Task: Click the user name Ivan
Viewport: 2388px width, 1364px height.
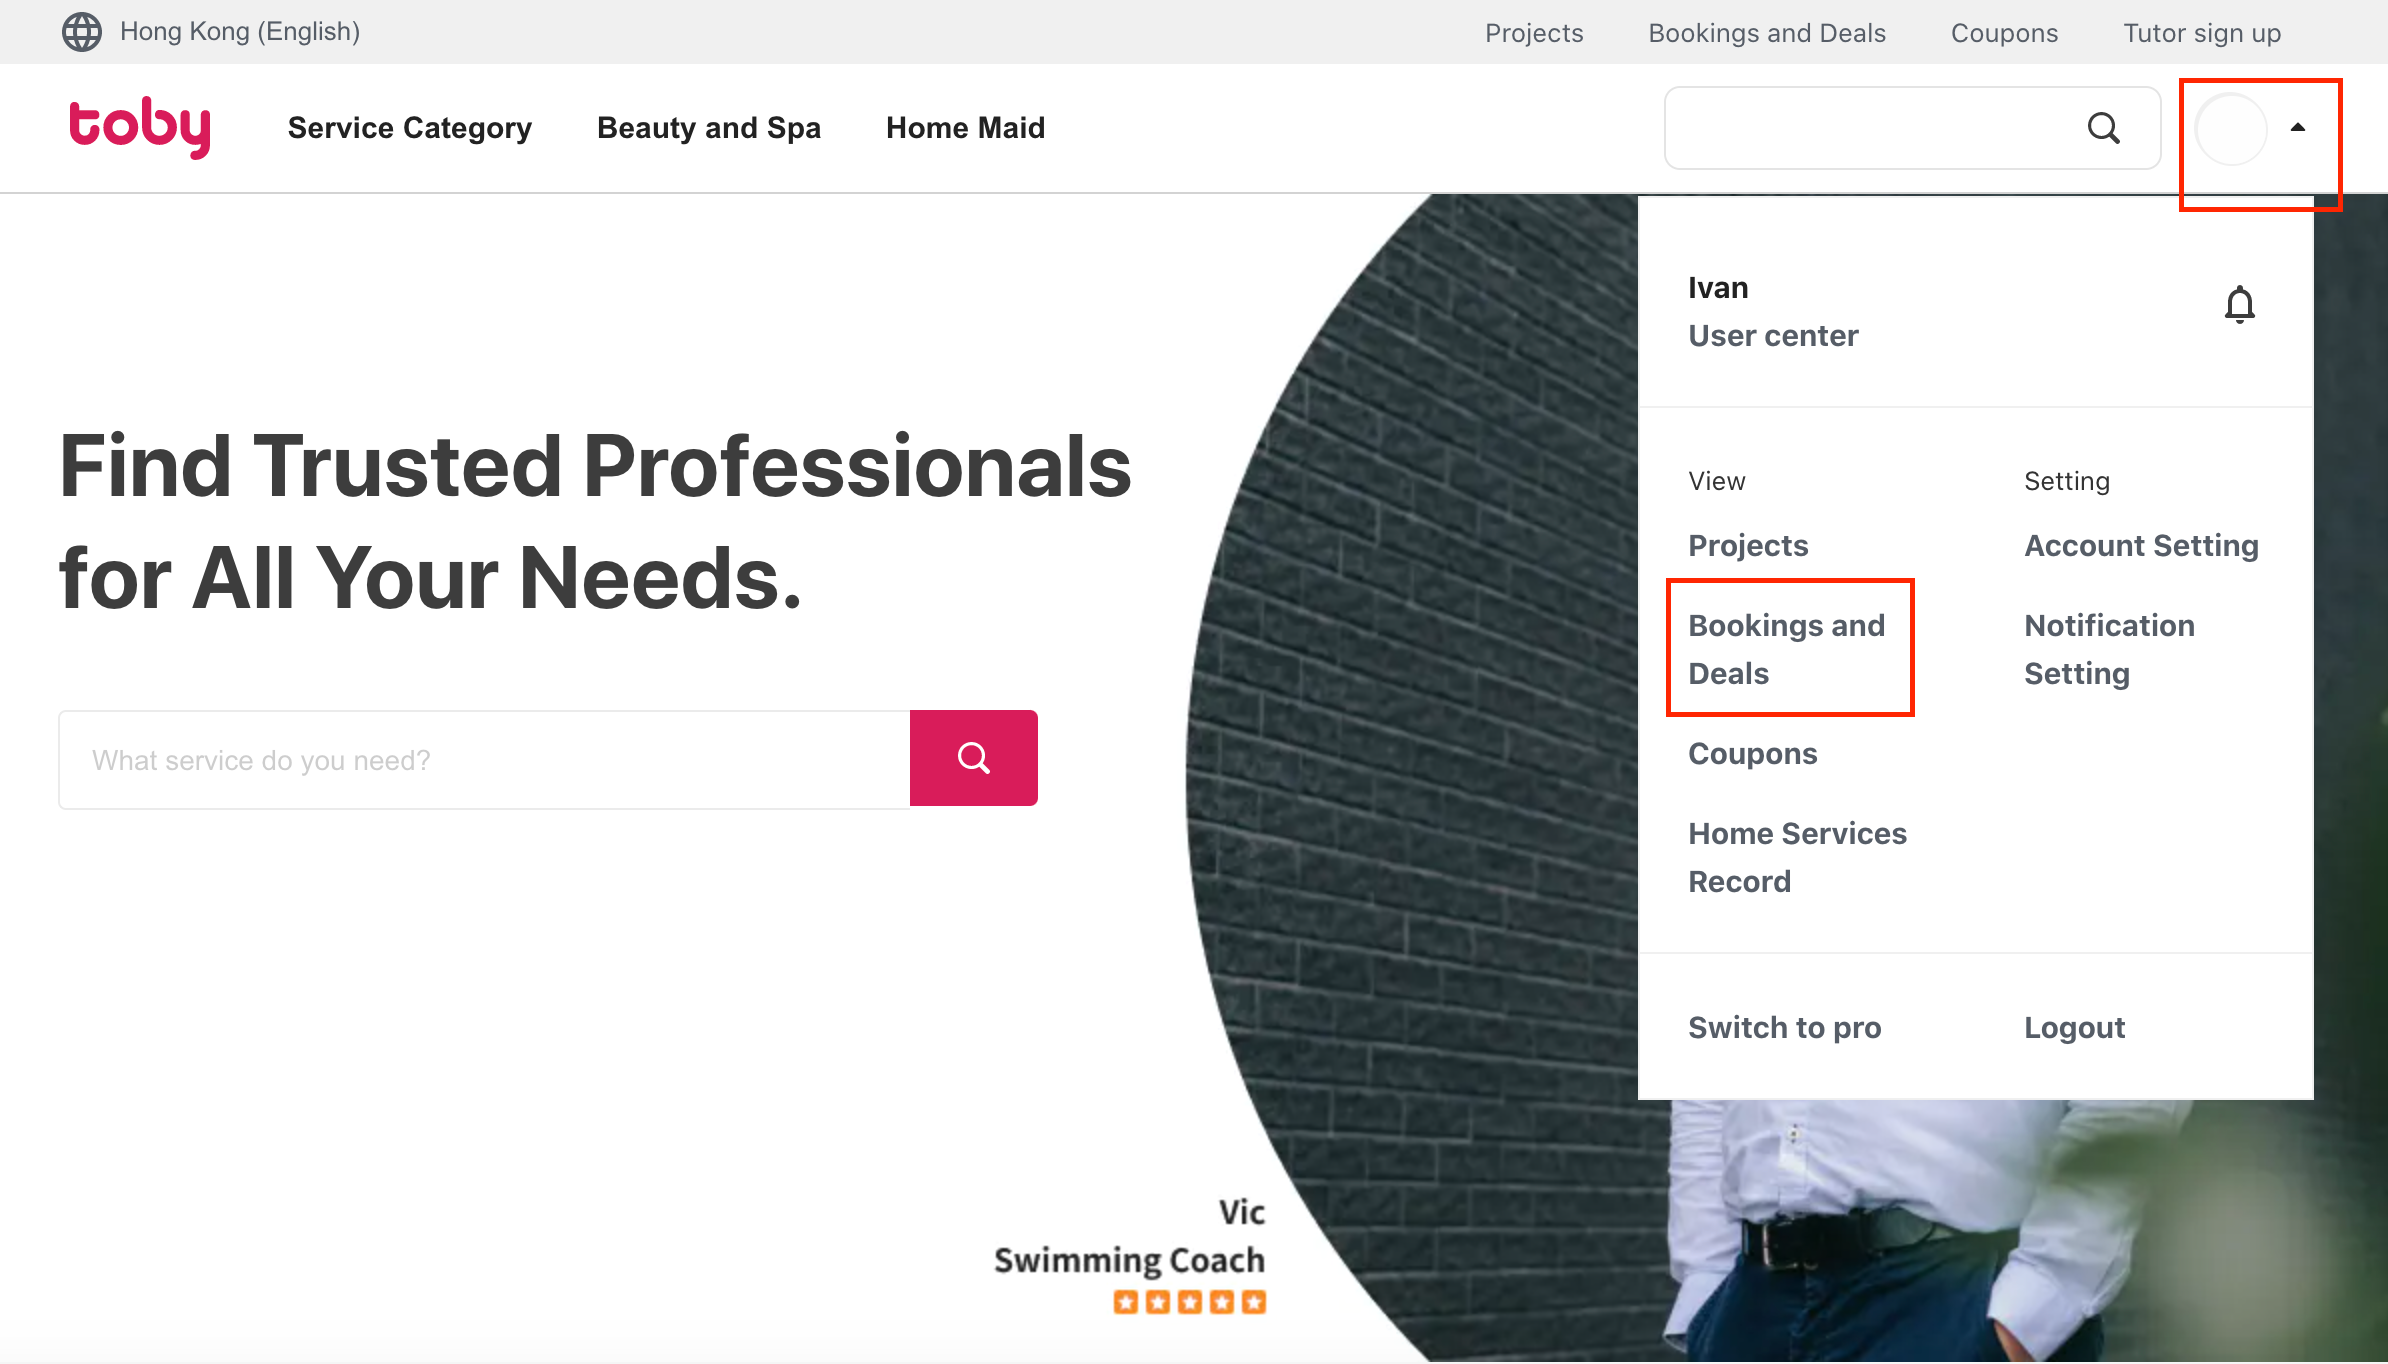Action: coord(1718,288)
